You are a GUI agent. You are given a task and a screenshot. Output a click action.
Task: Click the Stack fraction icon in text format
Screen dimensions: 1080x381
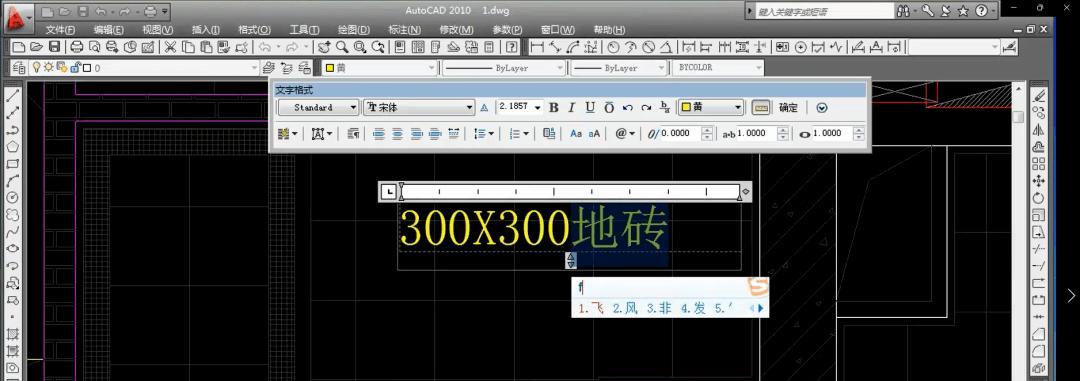coord(665,107)
